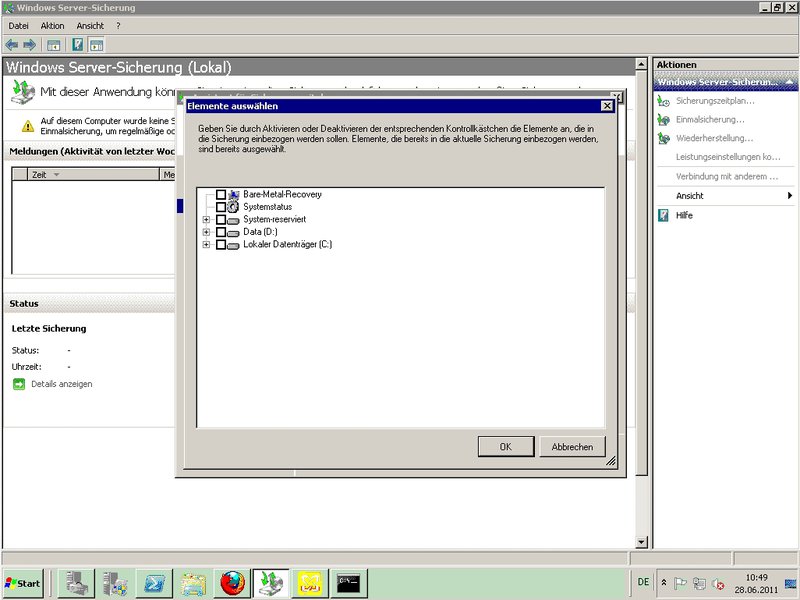Expand the System-reserviert tree node
Viewport: 800px width, 600px height.
coord(206,219)
